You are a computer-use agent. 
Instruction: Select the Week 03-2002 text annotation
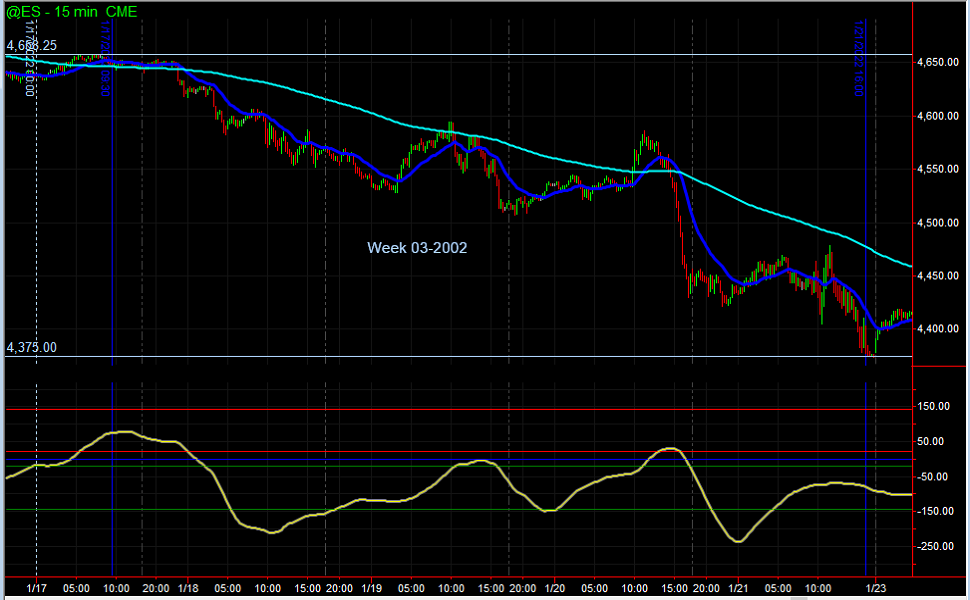click(416, 247)
